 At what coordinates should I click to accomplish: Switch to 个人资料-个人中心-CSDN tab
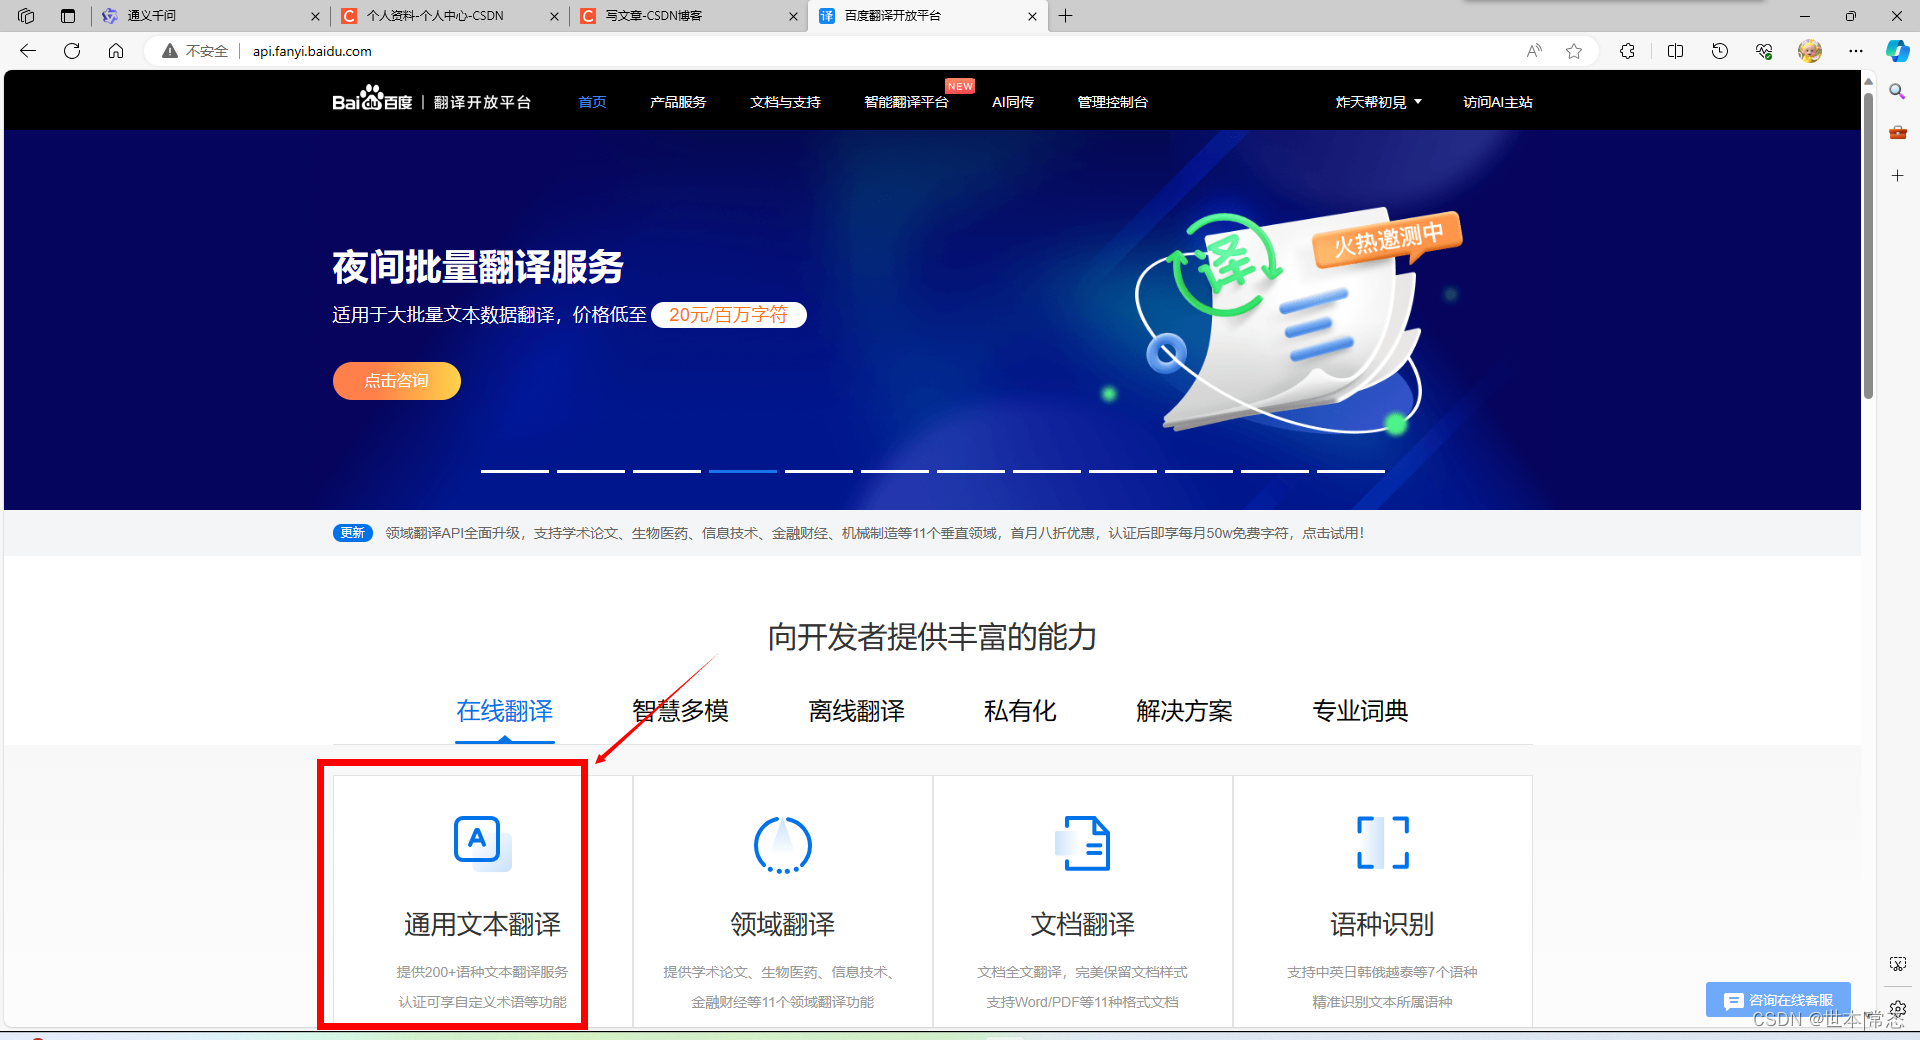tap(449, 16)
